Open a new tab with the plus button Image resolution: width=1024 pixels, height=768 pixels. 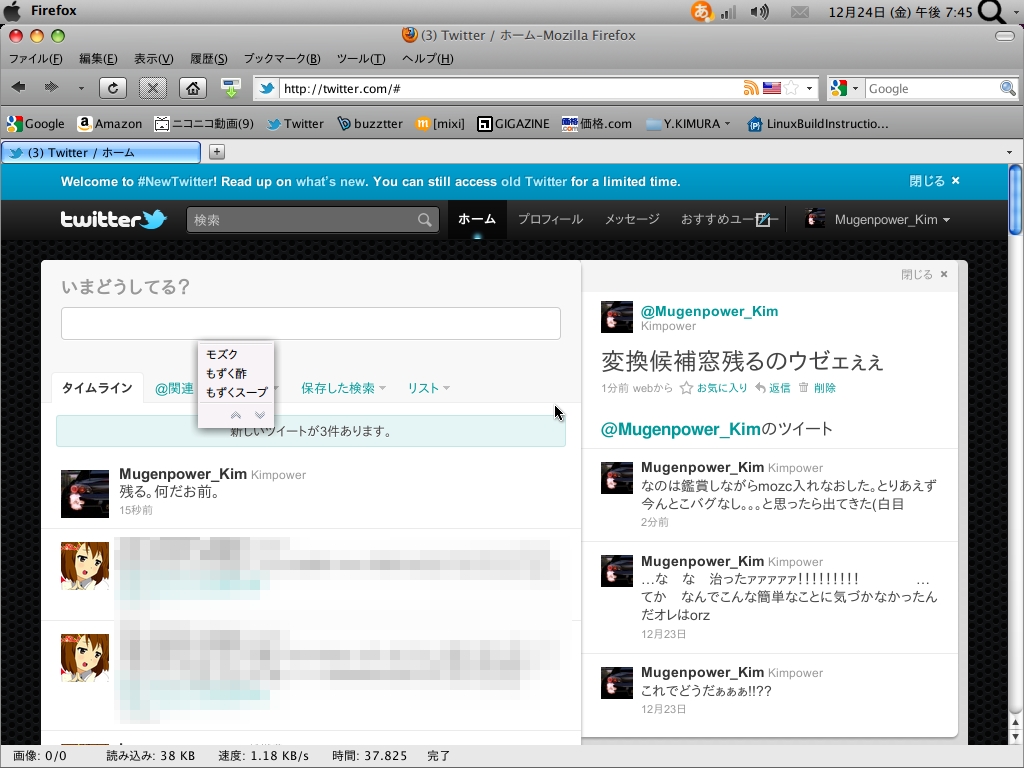(217, 152)
